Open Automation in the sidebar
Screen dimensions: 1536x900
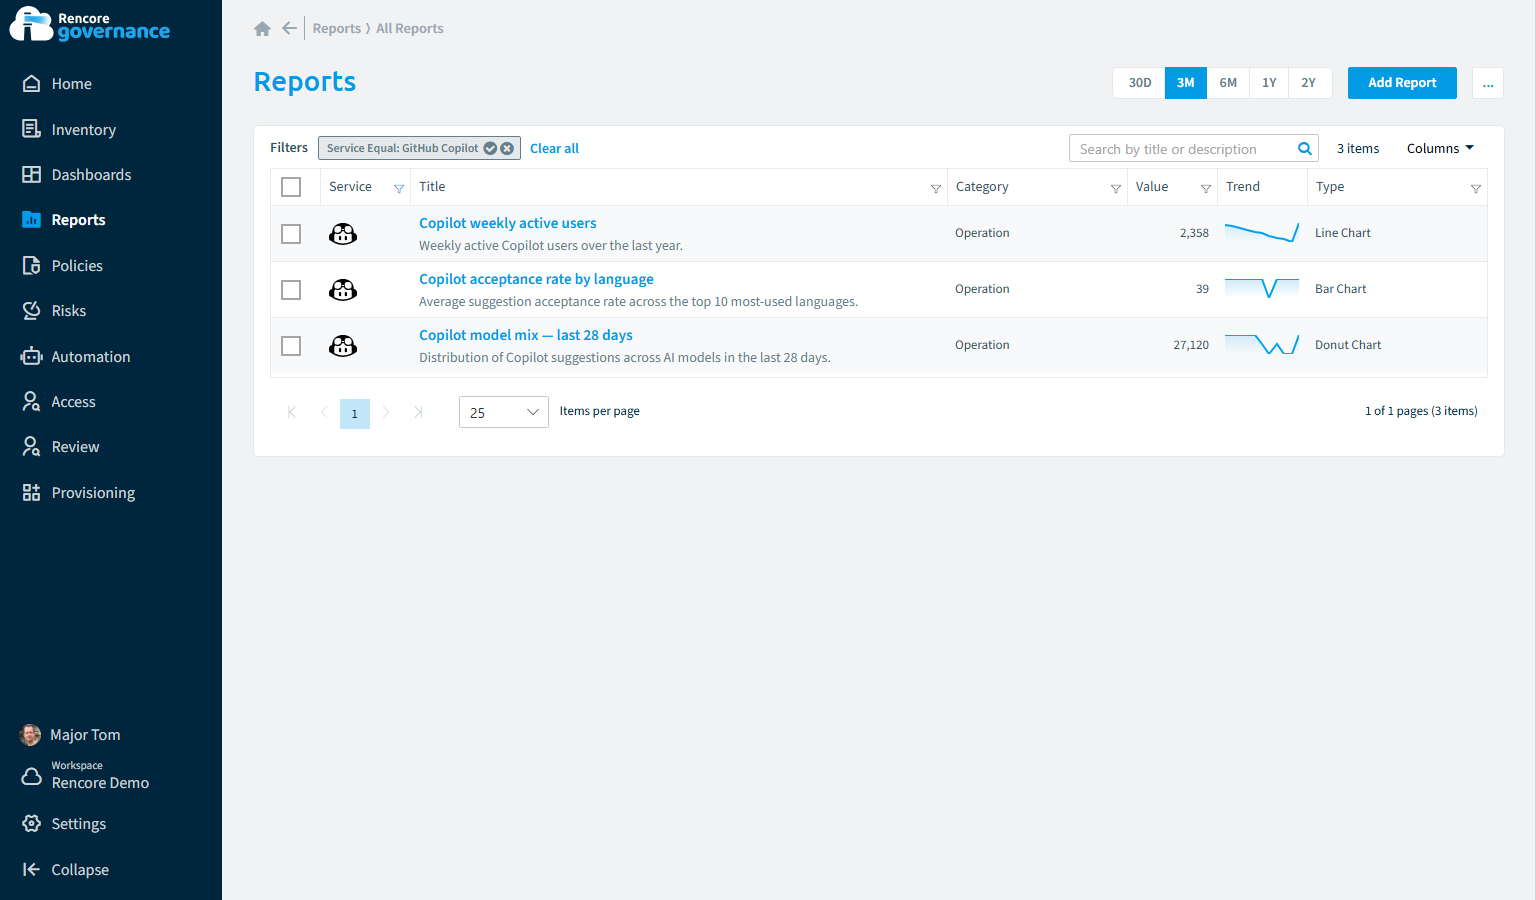[x=90, y=357]
